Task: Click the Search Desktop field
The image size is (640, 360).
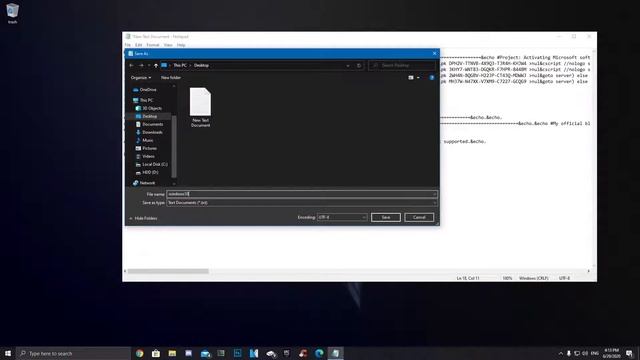Action: point(402,65)
